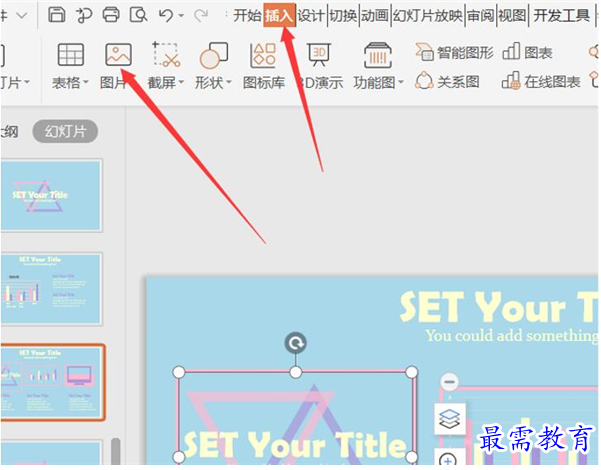Select first slide thumbnail with triangle title
This screenshot has width=601, height=470.
tap(51, 196)
